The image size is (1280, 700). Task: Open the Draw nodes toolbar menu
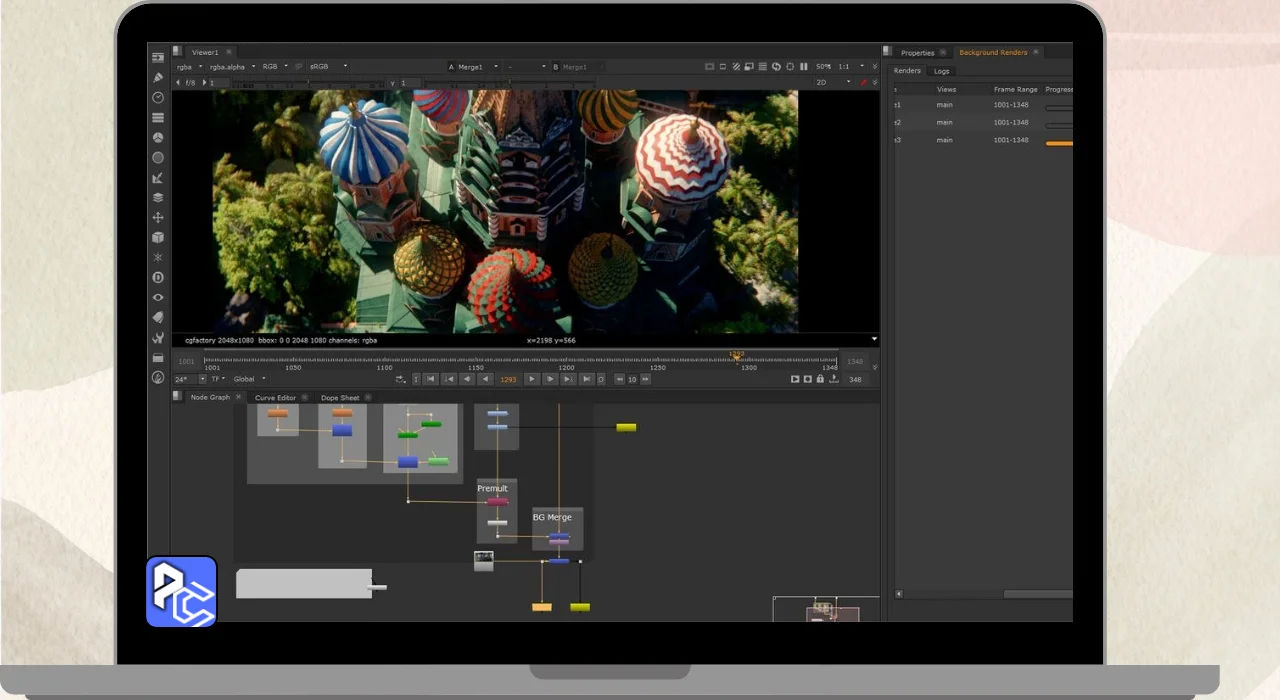[158, 77]
